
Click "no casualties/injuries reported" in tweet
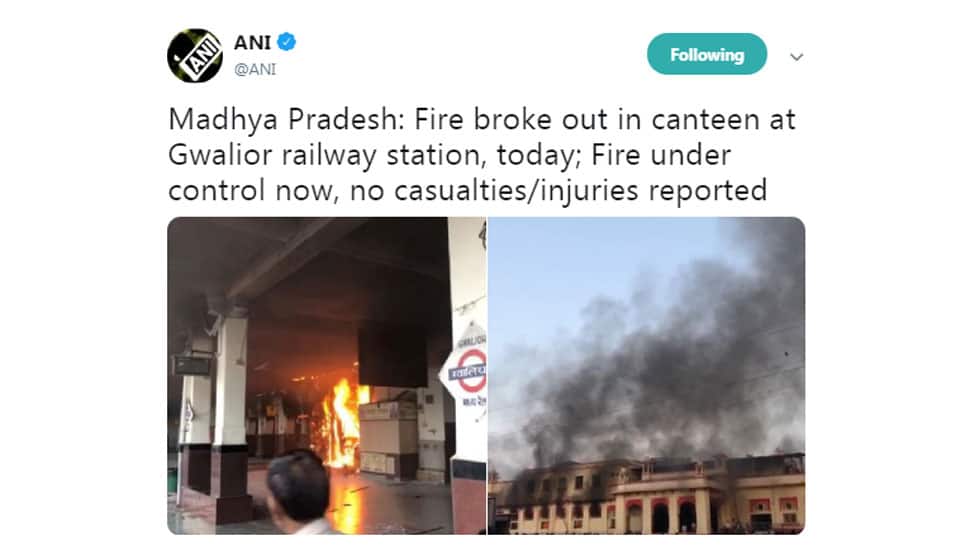[558, 191]
